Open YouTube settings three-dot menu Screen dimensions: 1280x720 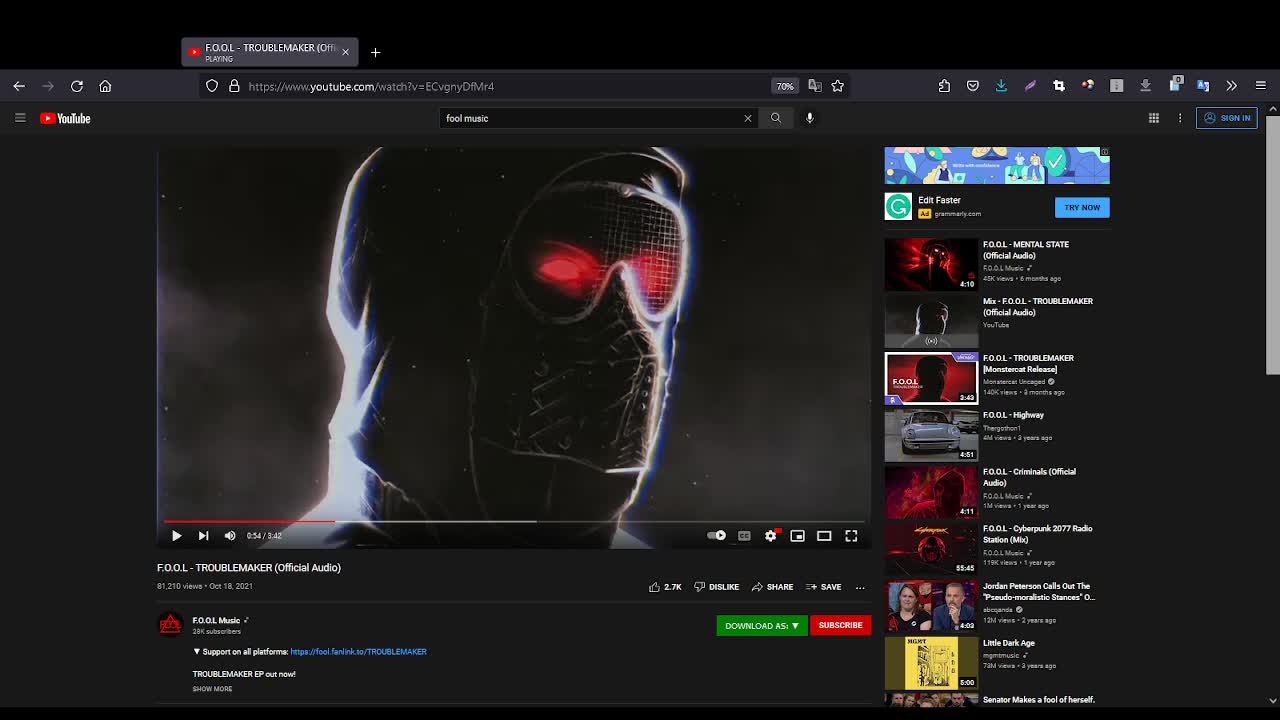(1180, 118)
